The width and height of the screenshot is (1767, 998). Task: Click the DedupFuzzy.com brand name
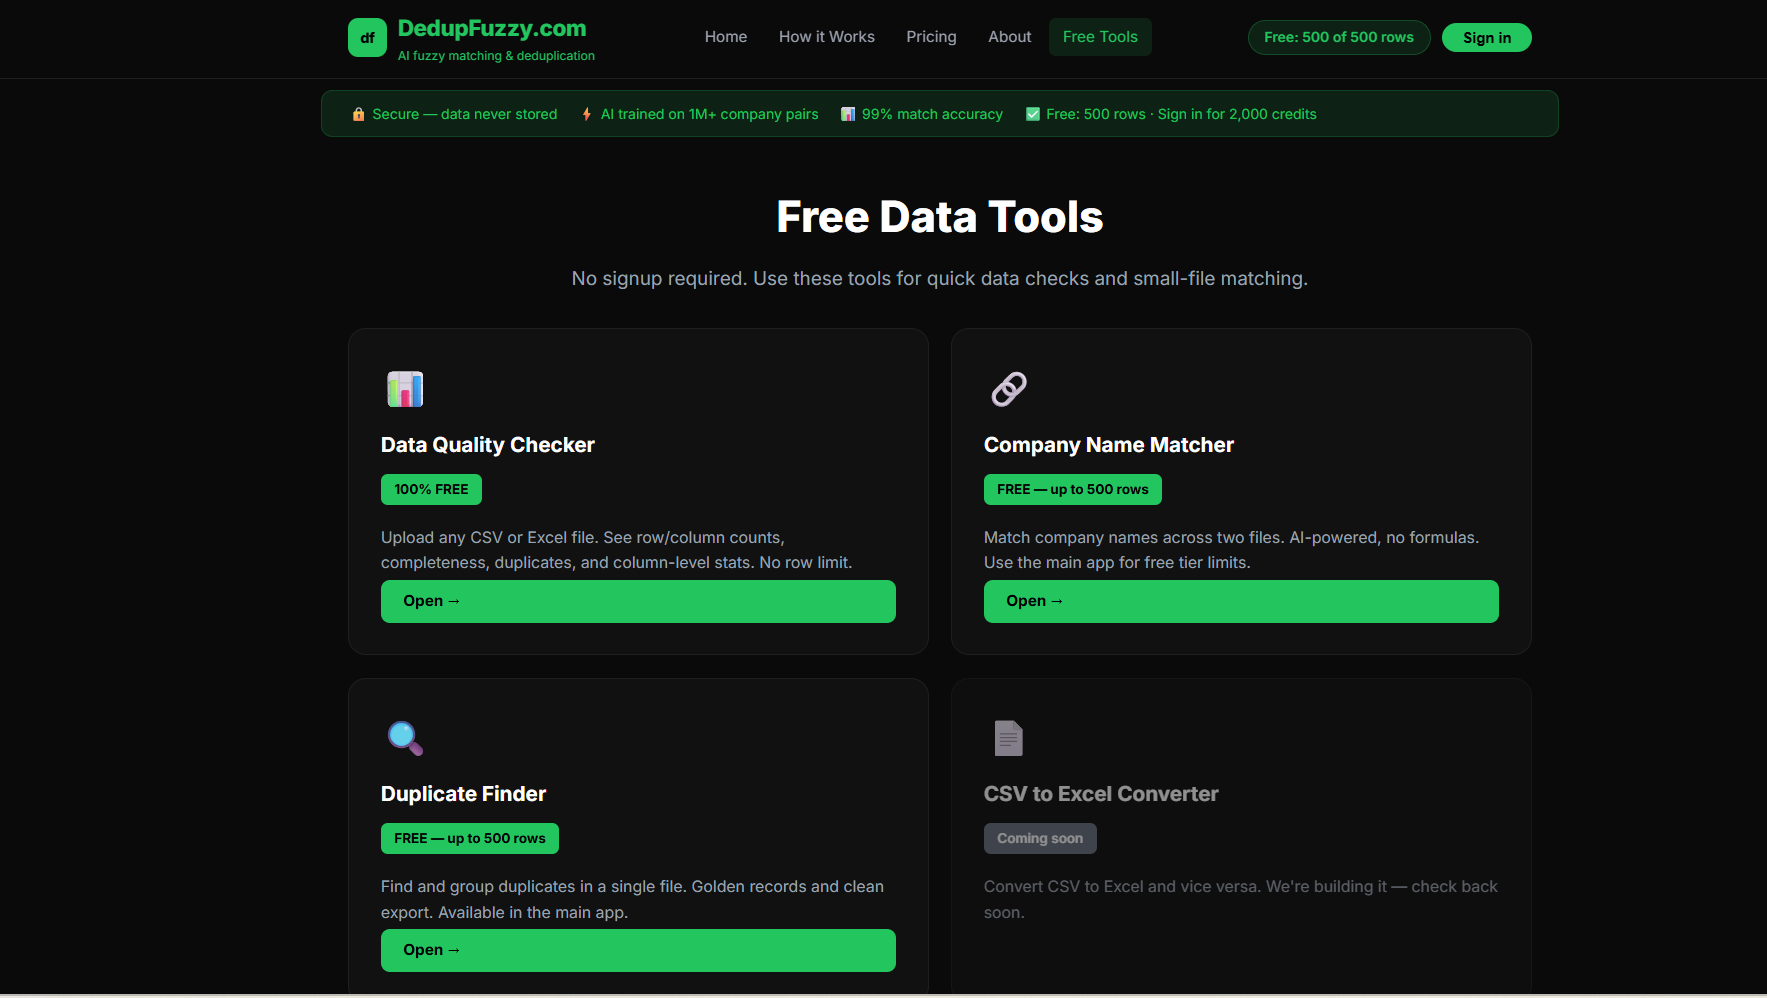tap(492, 29)
